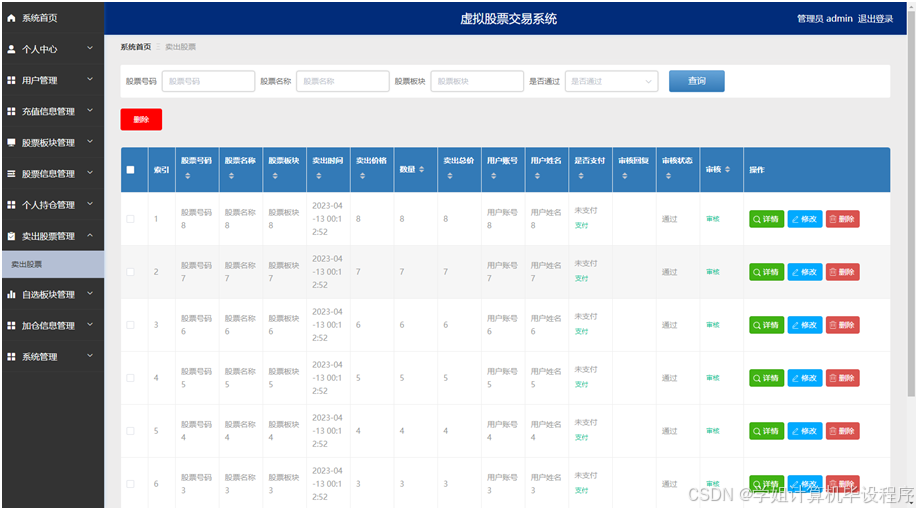918x510 pixels.
Task: Open 详情 for row 4
Action: [x=766, y=378]
